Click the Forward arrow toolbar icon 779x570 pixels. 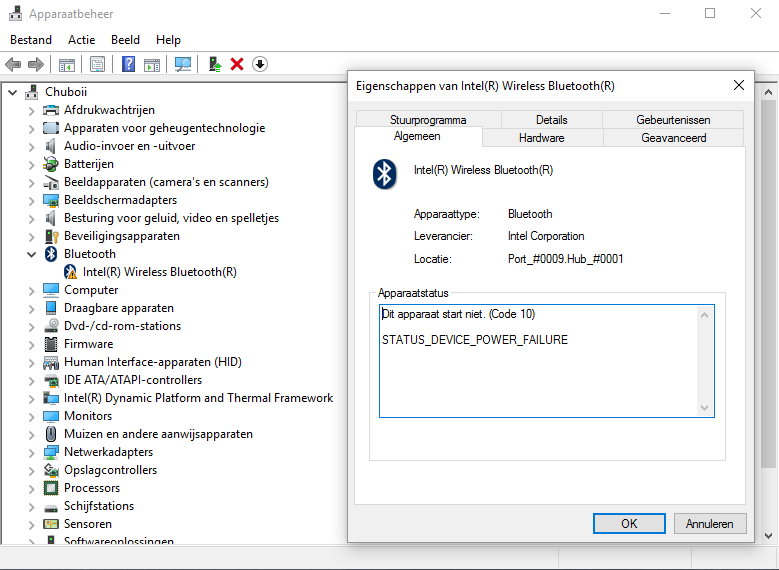36,64
